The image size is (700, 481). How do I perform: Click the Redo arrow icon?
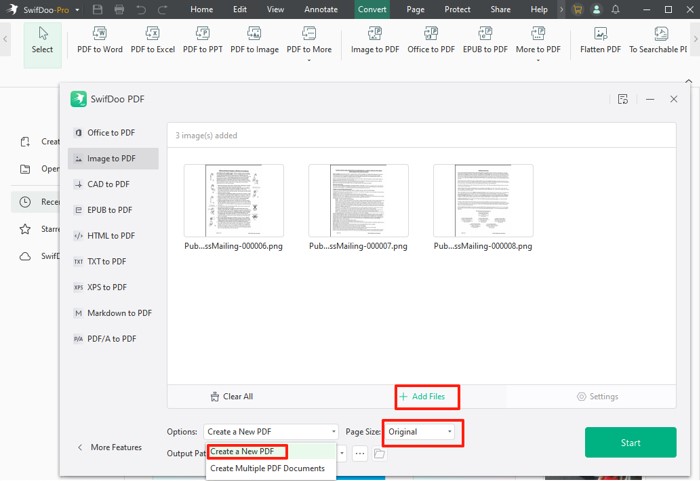(x=162, y=9)
